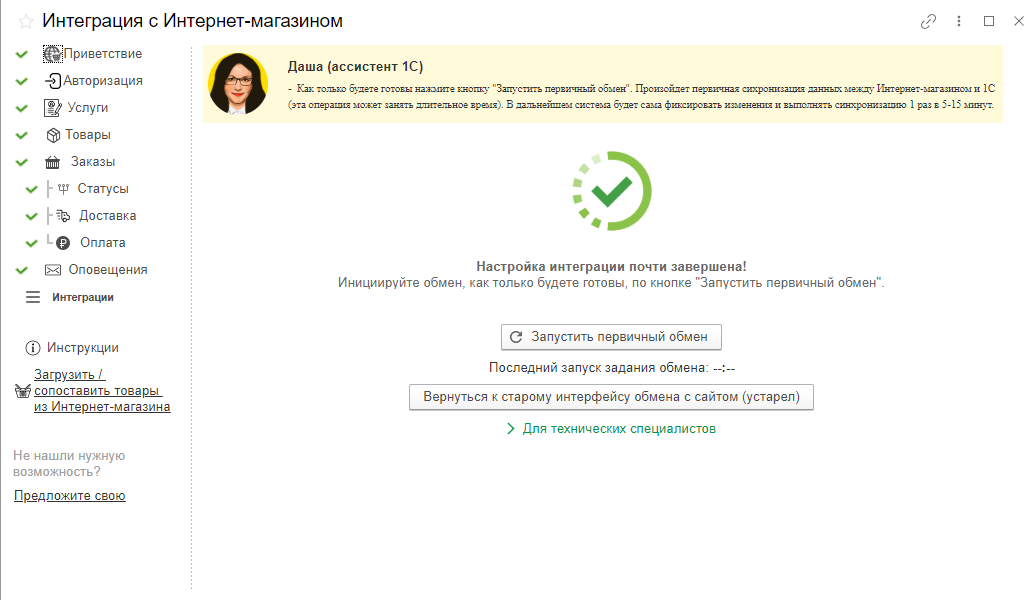
Task: Click the large green checkmark progress circle
Action: 611,191
